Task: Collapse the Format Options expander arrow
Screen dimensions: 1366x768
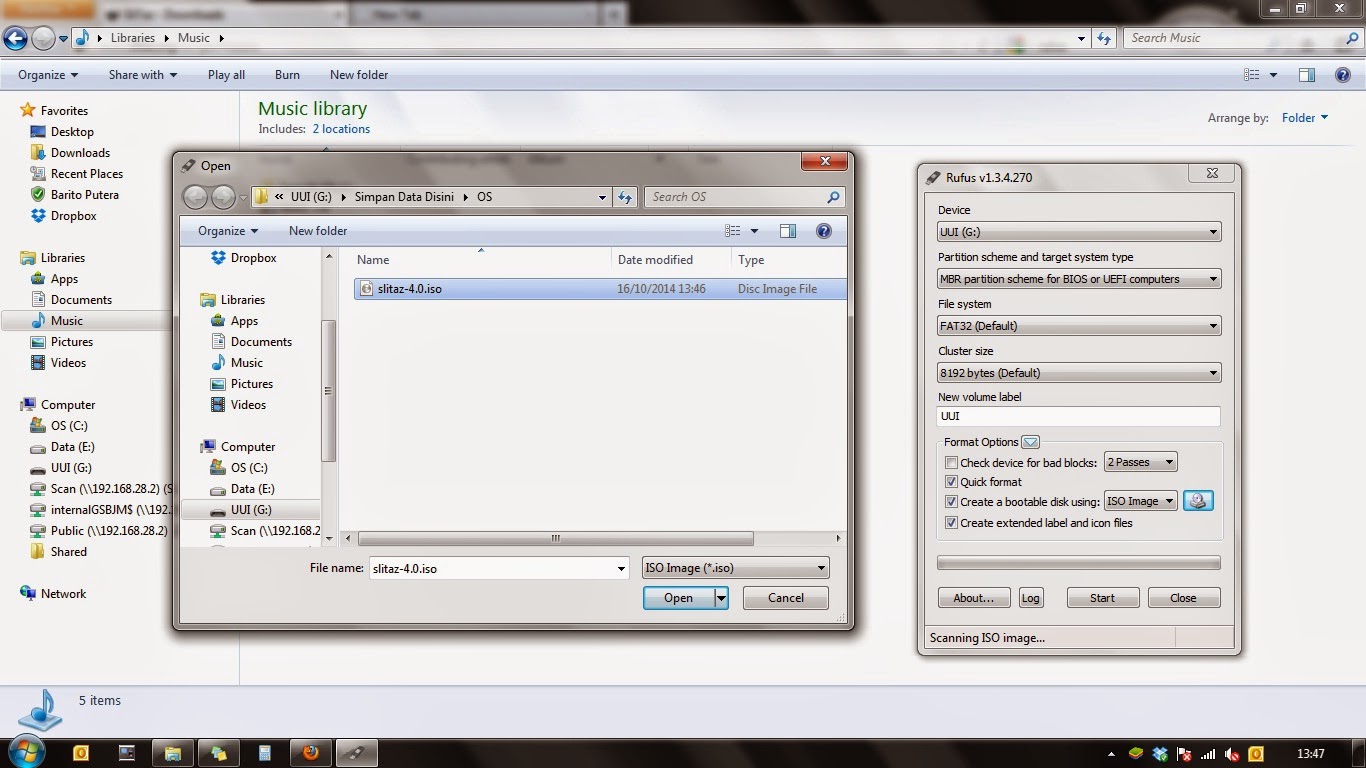Action: point(1031,442)
